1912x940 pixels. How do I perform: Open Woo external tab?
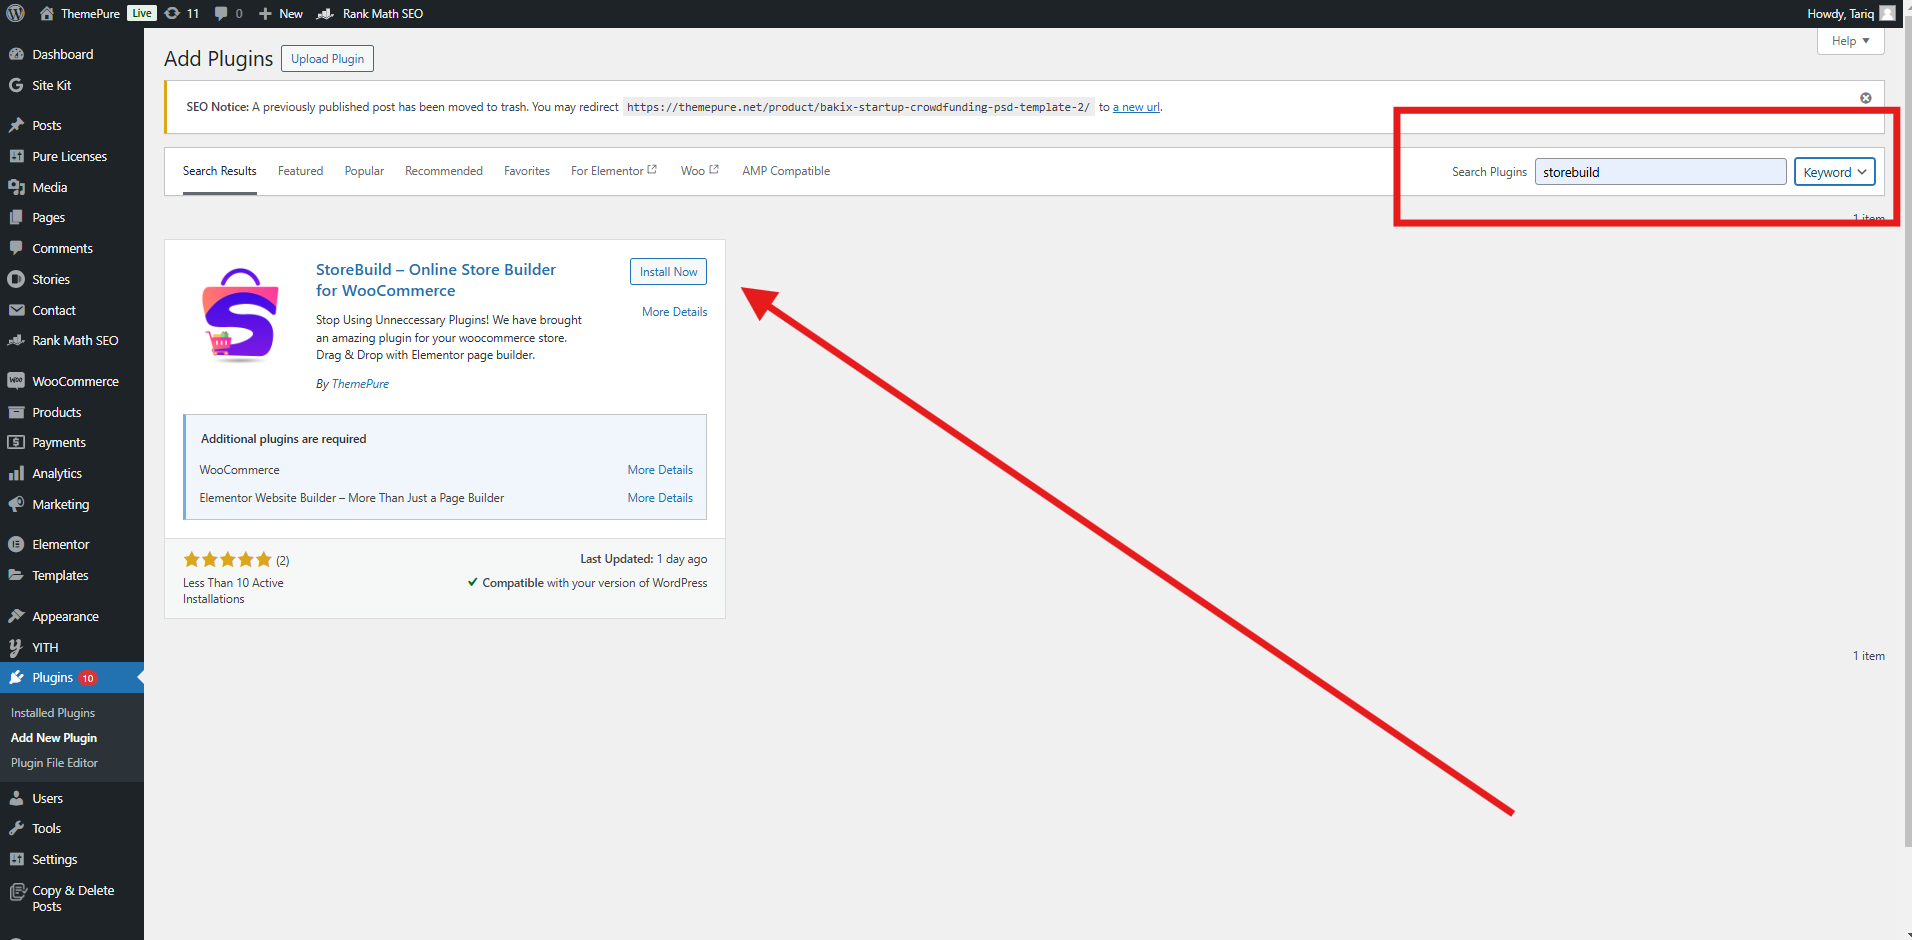coord(700,171)
